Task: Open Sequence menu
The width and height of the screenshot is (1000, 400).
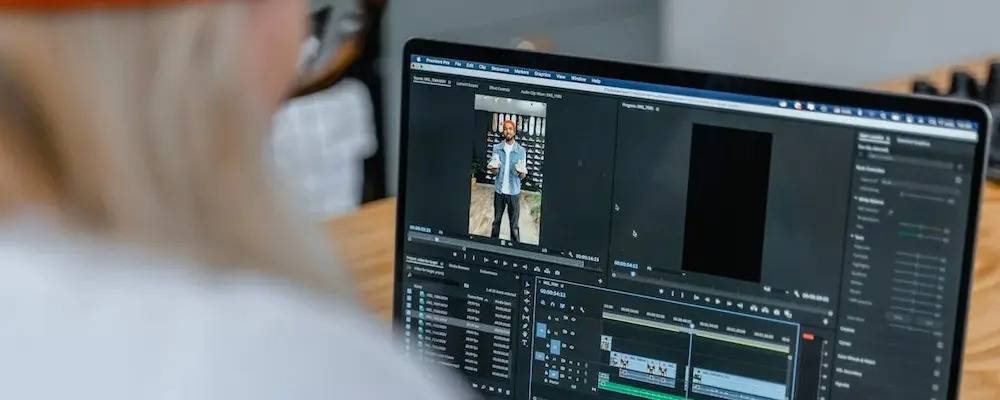Action: 500,69
